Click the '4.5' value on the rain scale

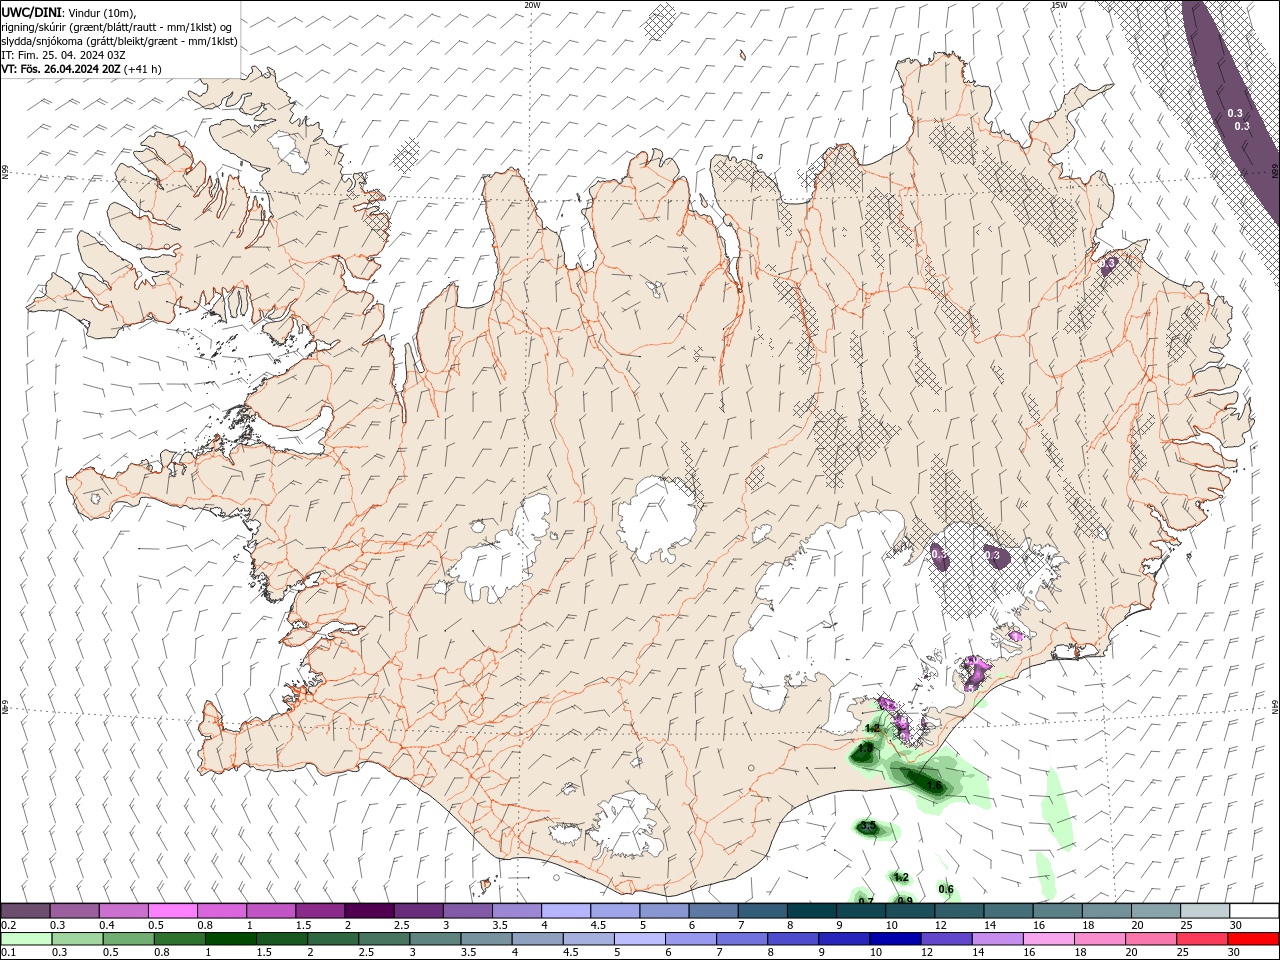(x=570, y=952)
